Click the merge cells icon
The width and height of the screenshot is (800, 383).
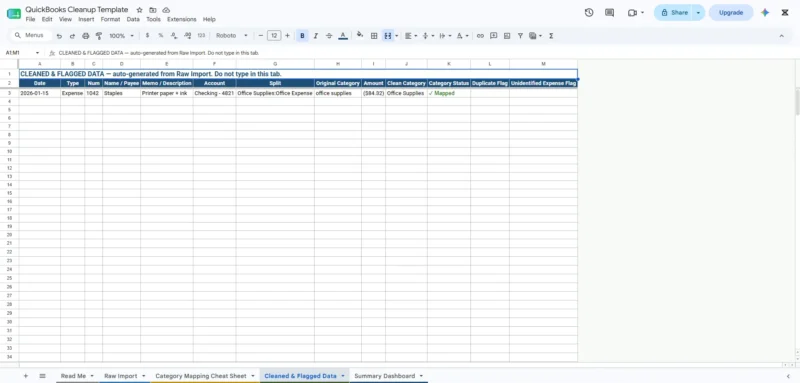[388, 36]
